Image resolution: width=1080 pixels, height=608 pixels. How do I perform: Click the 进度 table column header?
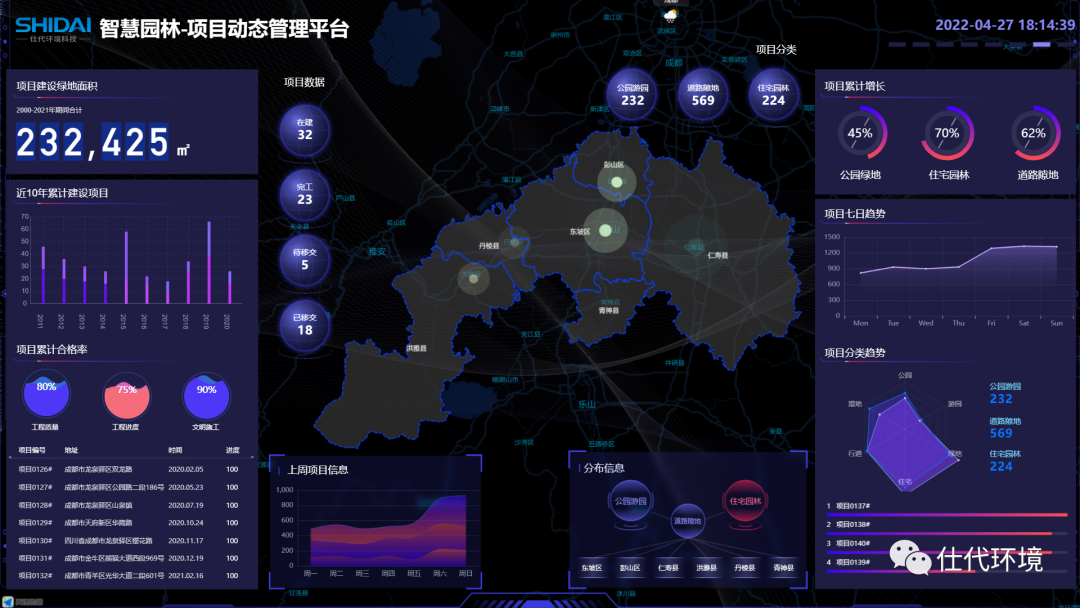[x=232, y=450]
